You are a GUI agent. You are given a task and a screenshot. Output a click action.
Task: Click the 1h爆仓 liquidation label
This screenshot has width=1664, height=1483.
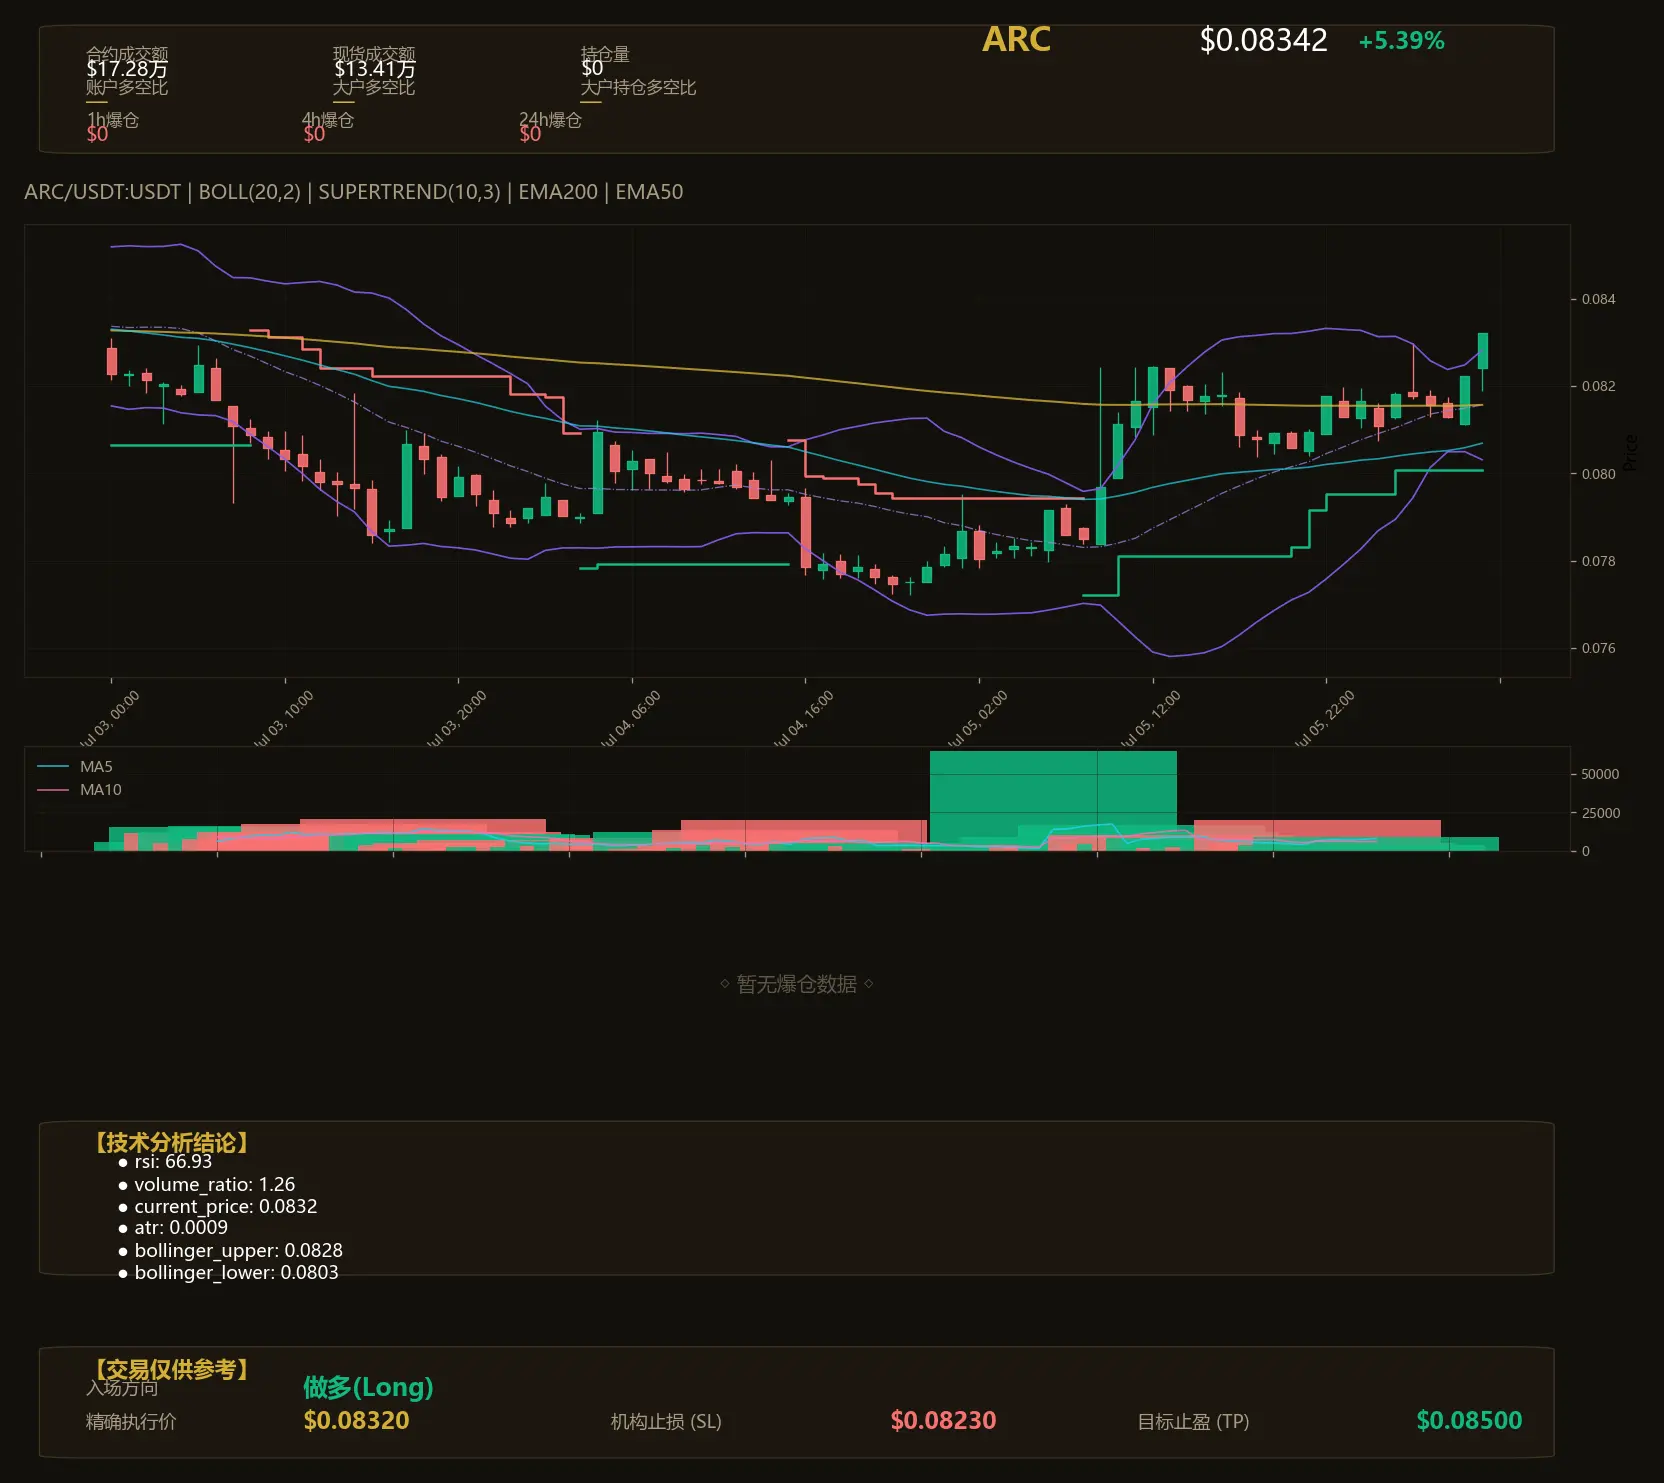coord(112,120)
